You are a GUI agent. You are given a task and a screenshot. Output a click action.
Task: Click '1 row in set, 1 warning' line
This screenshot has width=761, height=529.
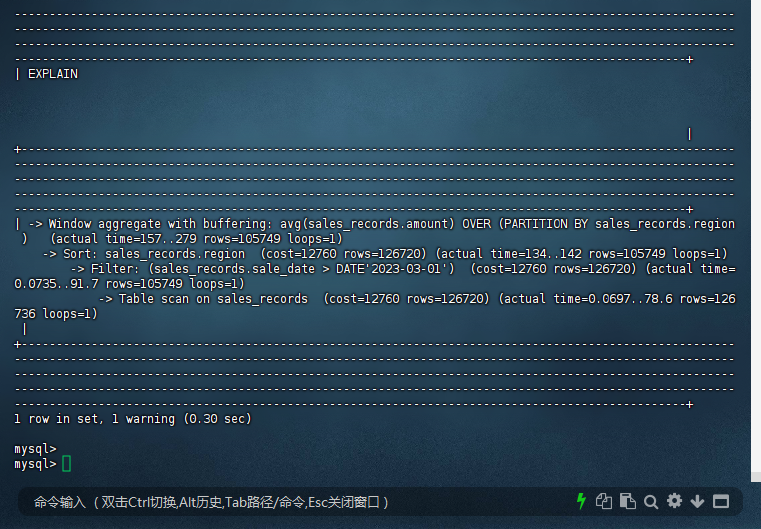(133, 419)
